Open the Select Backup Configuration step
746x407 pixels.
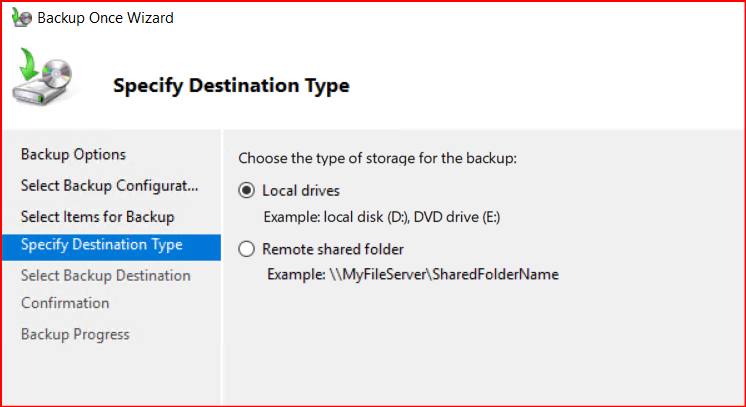(110, 186)
